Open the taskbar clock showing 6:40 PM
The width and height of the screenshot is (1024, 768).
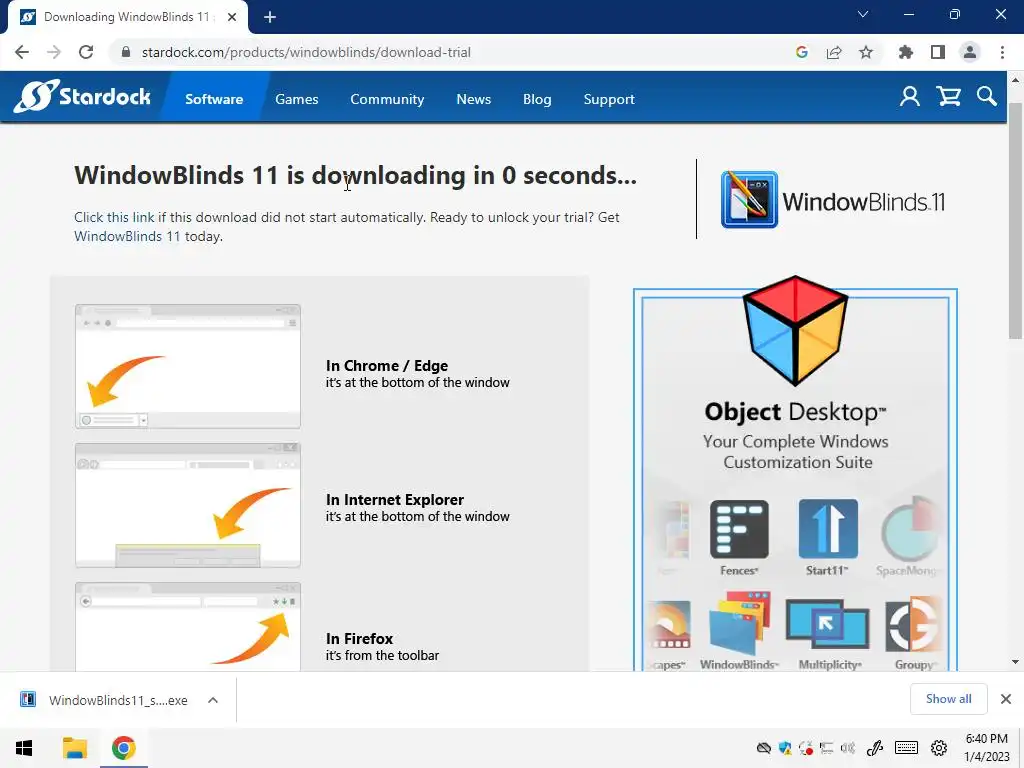pyautogui.click(x=987, y=748)
